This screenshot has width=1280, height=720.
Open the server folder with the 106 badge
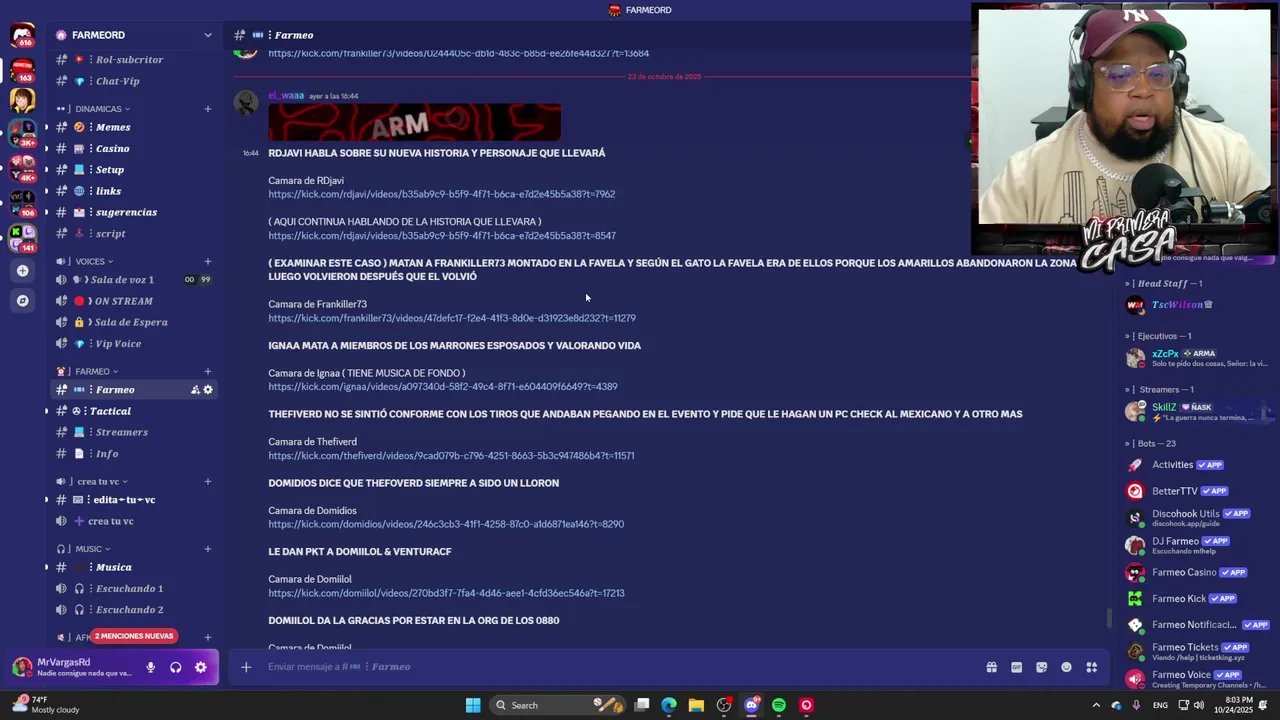coord(22,203)
